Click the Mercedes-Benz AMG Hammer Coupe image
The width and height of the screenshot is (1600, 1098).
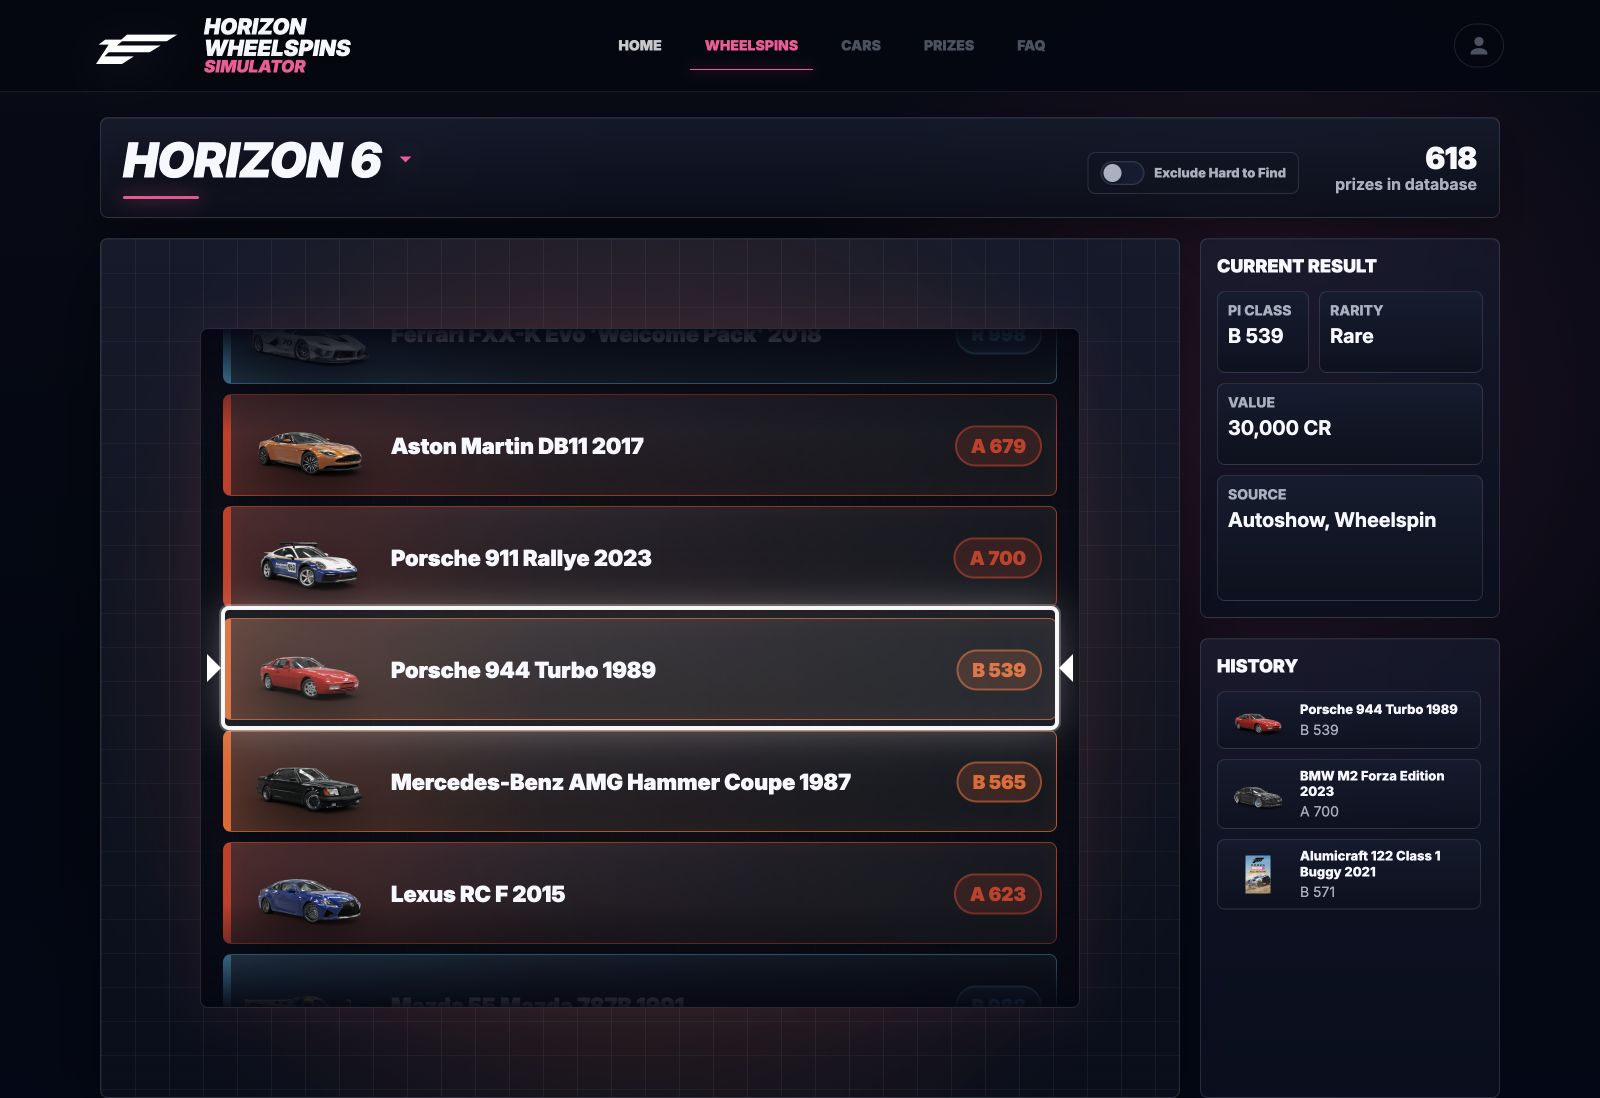(309, 787)
